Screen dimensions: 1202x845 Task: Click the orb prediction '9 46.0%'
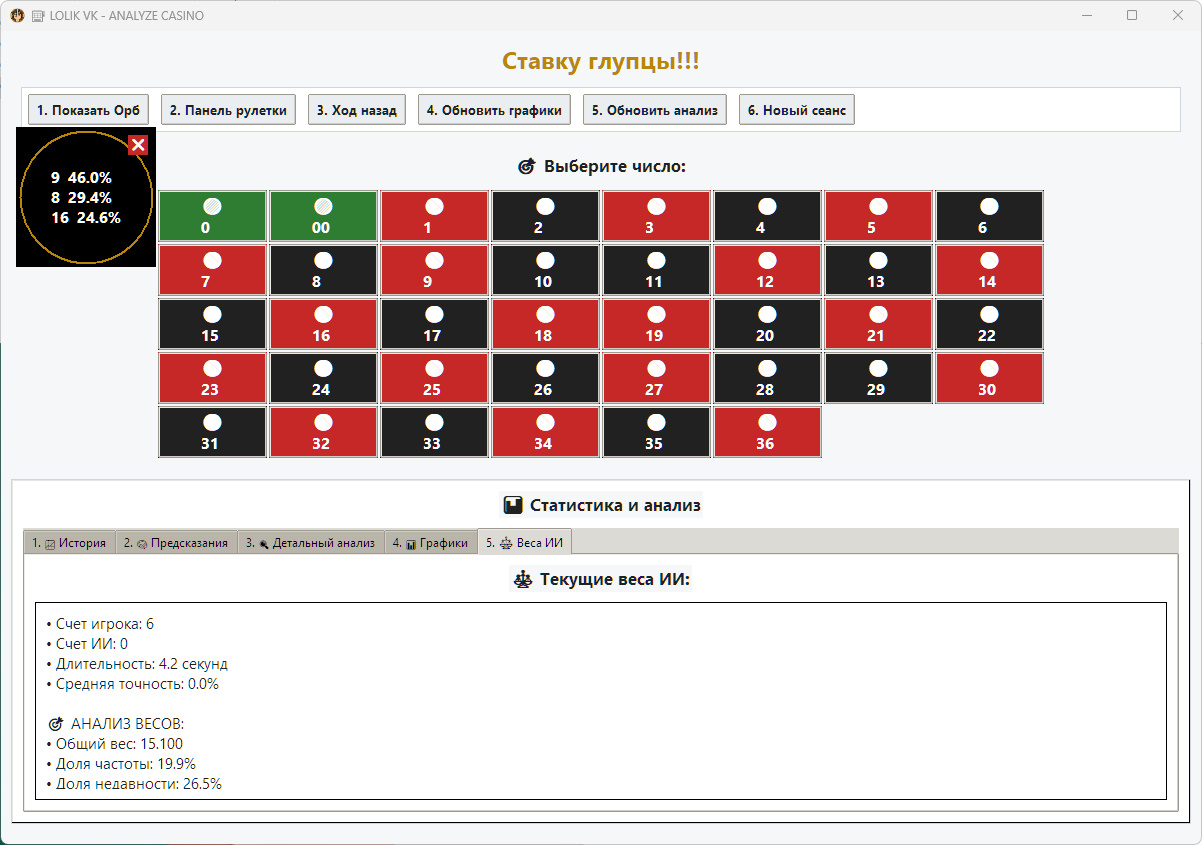pyautogui.click(x=81, y=177)
